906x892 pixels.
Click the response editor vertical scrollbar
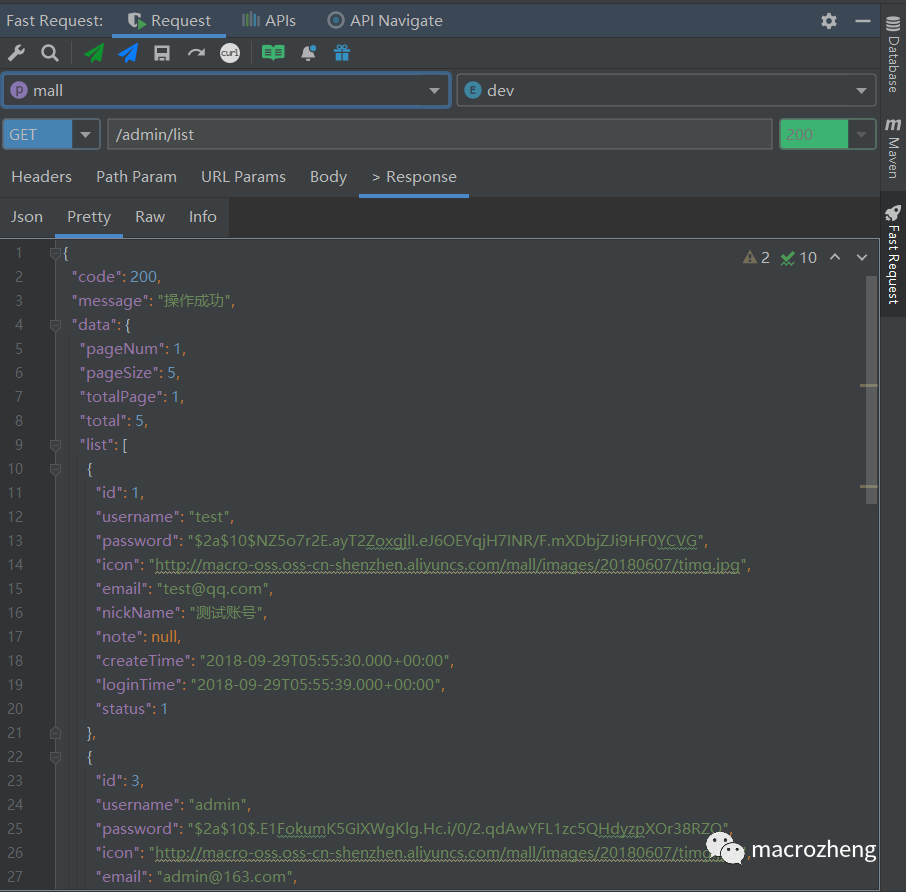pos(871,389)
